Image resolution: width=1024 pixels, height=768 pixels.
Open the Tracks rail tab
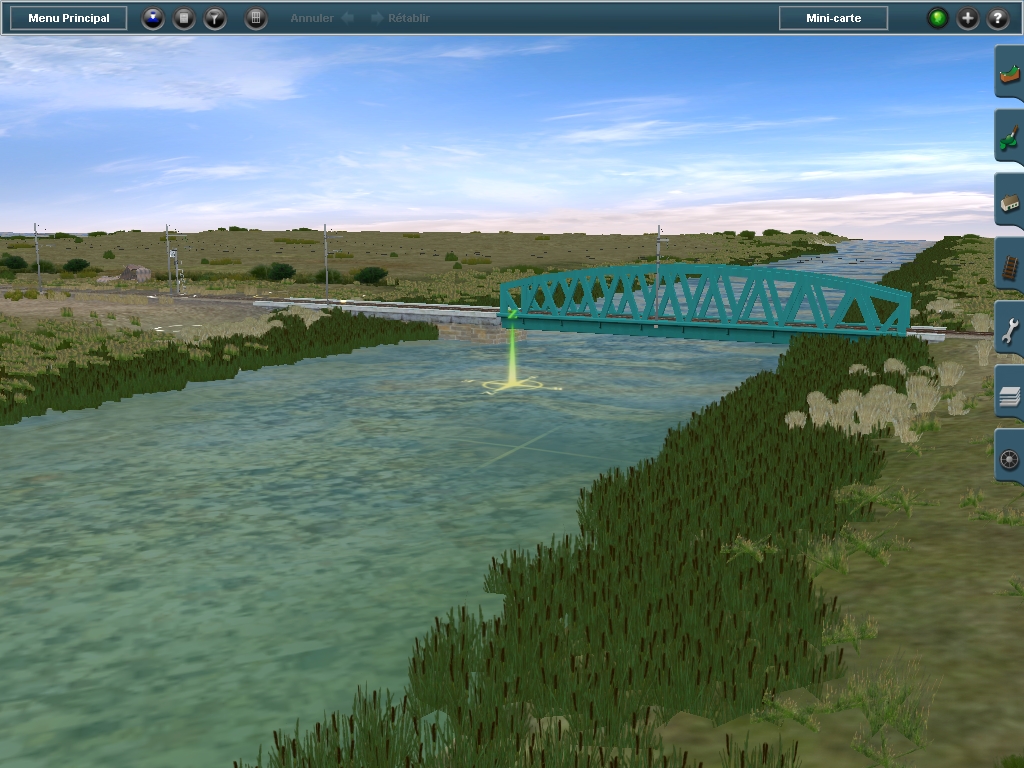pyautogui.click(x=1010, y=264)
